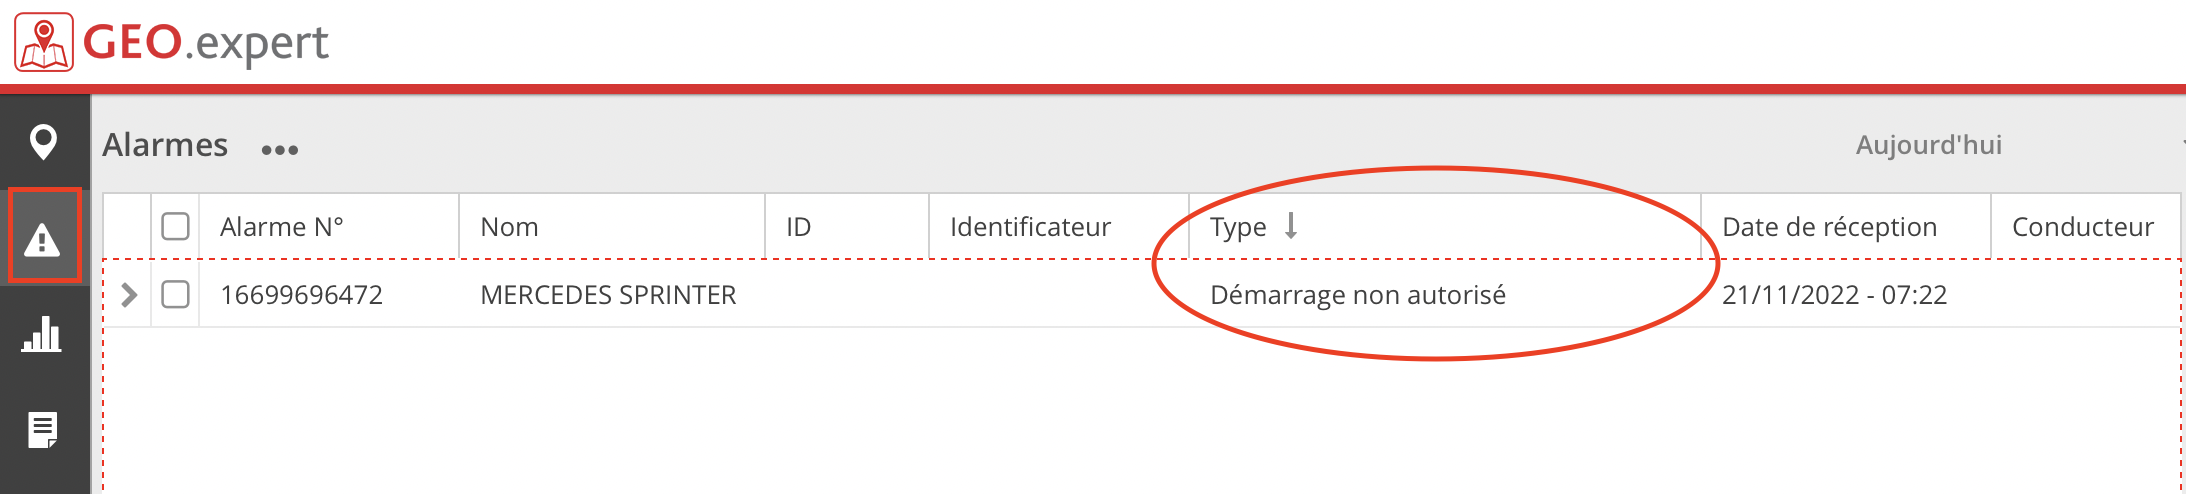2186x494 pixels.
Task: Sort by Date de réception column
Action: [x=1829, y=227]
